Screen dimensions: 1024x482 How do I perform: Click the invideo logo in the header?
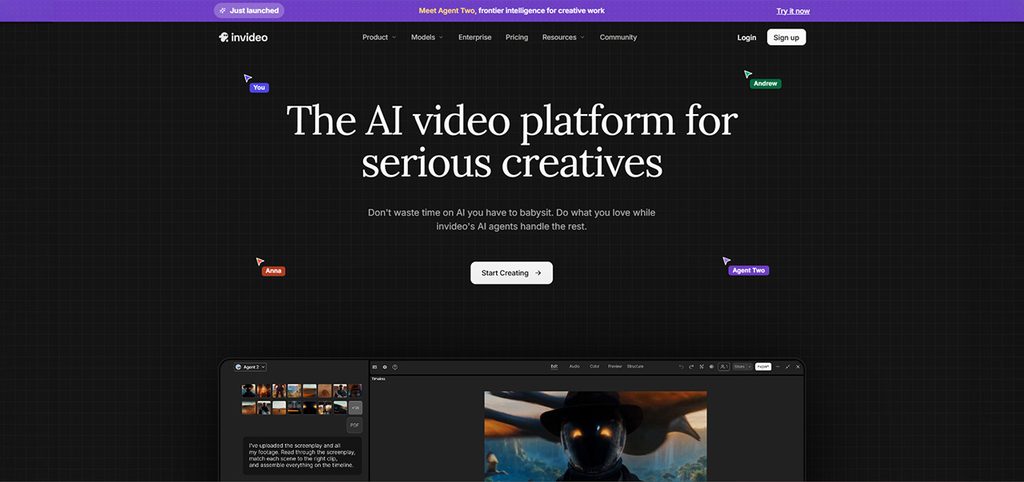243,37
